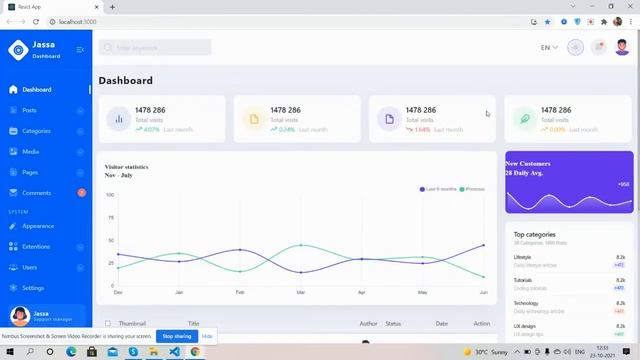The height and width of the screenshot is (360, 640).
Task: Click the search magnifier icon
Action: pyautogui.click(x=108, y=48)
